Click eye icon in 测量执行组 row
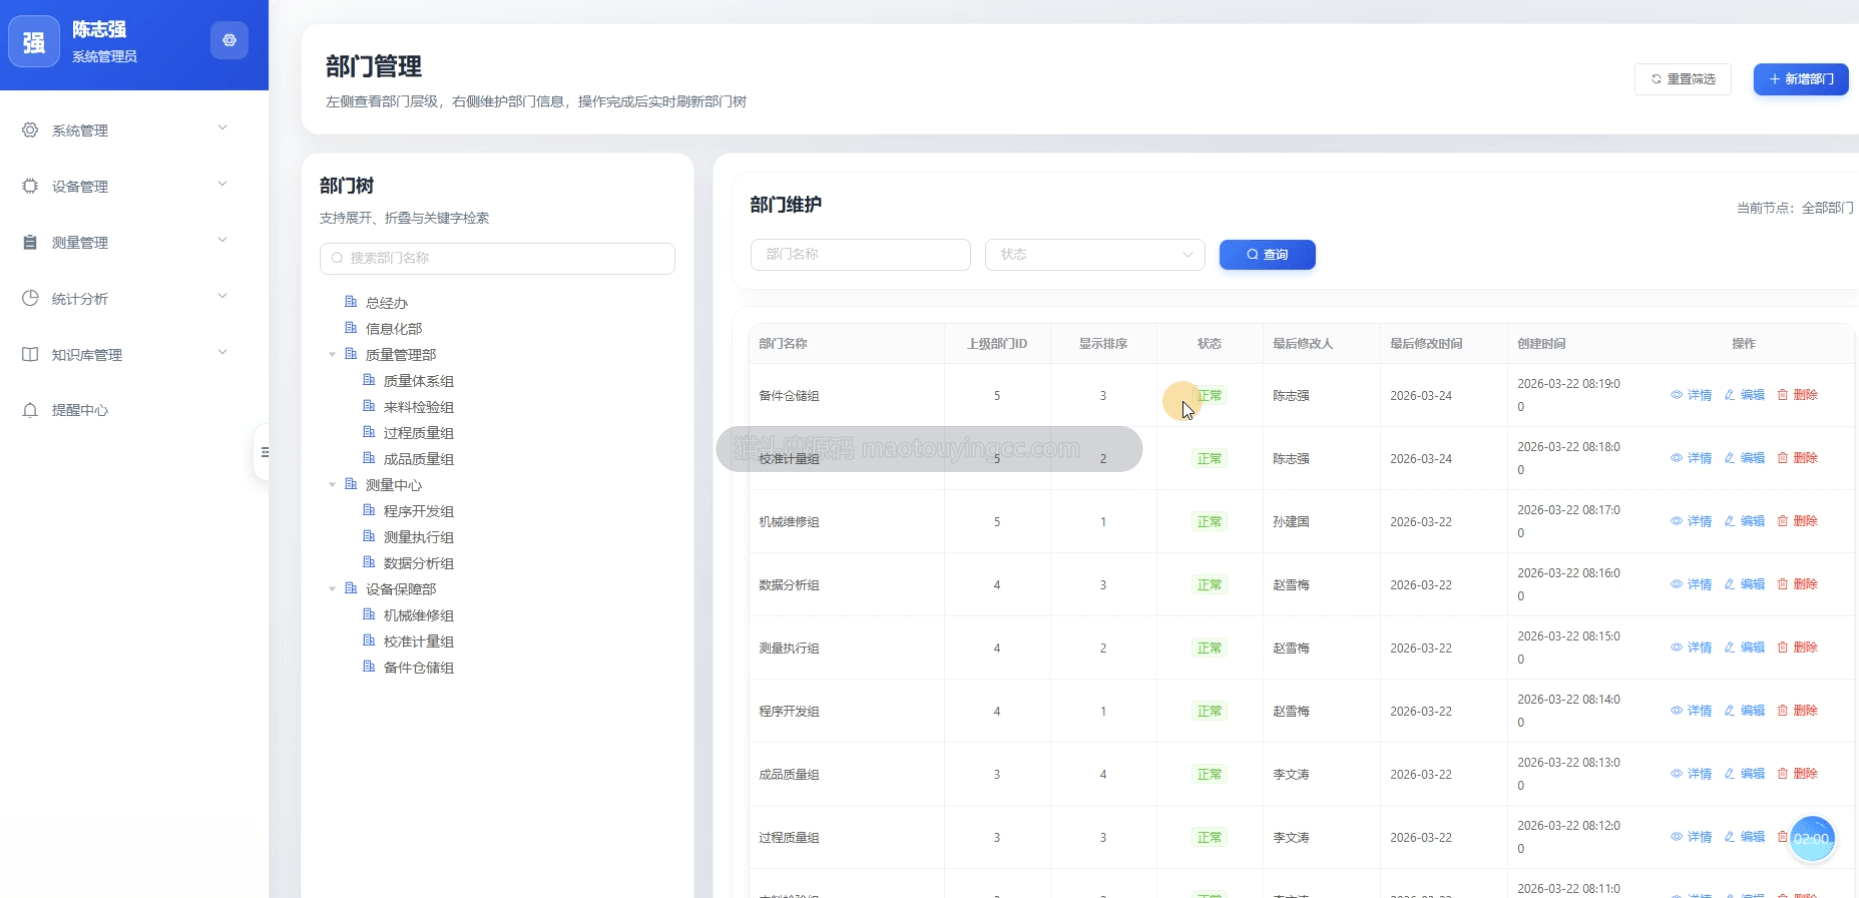1859x898 pixels. (x=1676, y=647)
